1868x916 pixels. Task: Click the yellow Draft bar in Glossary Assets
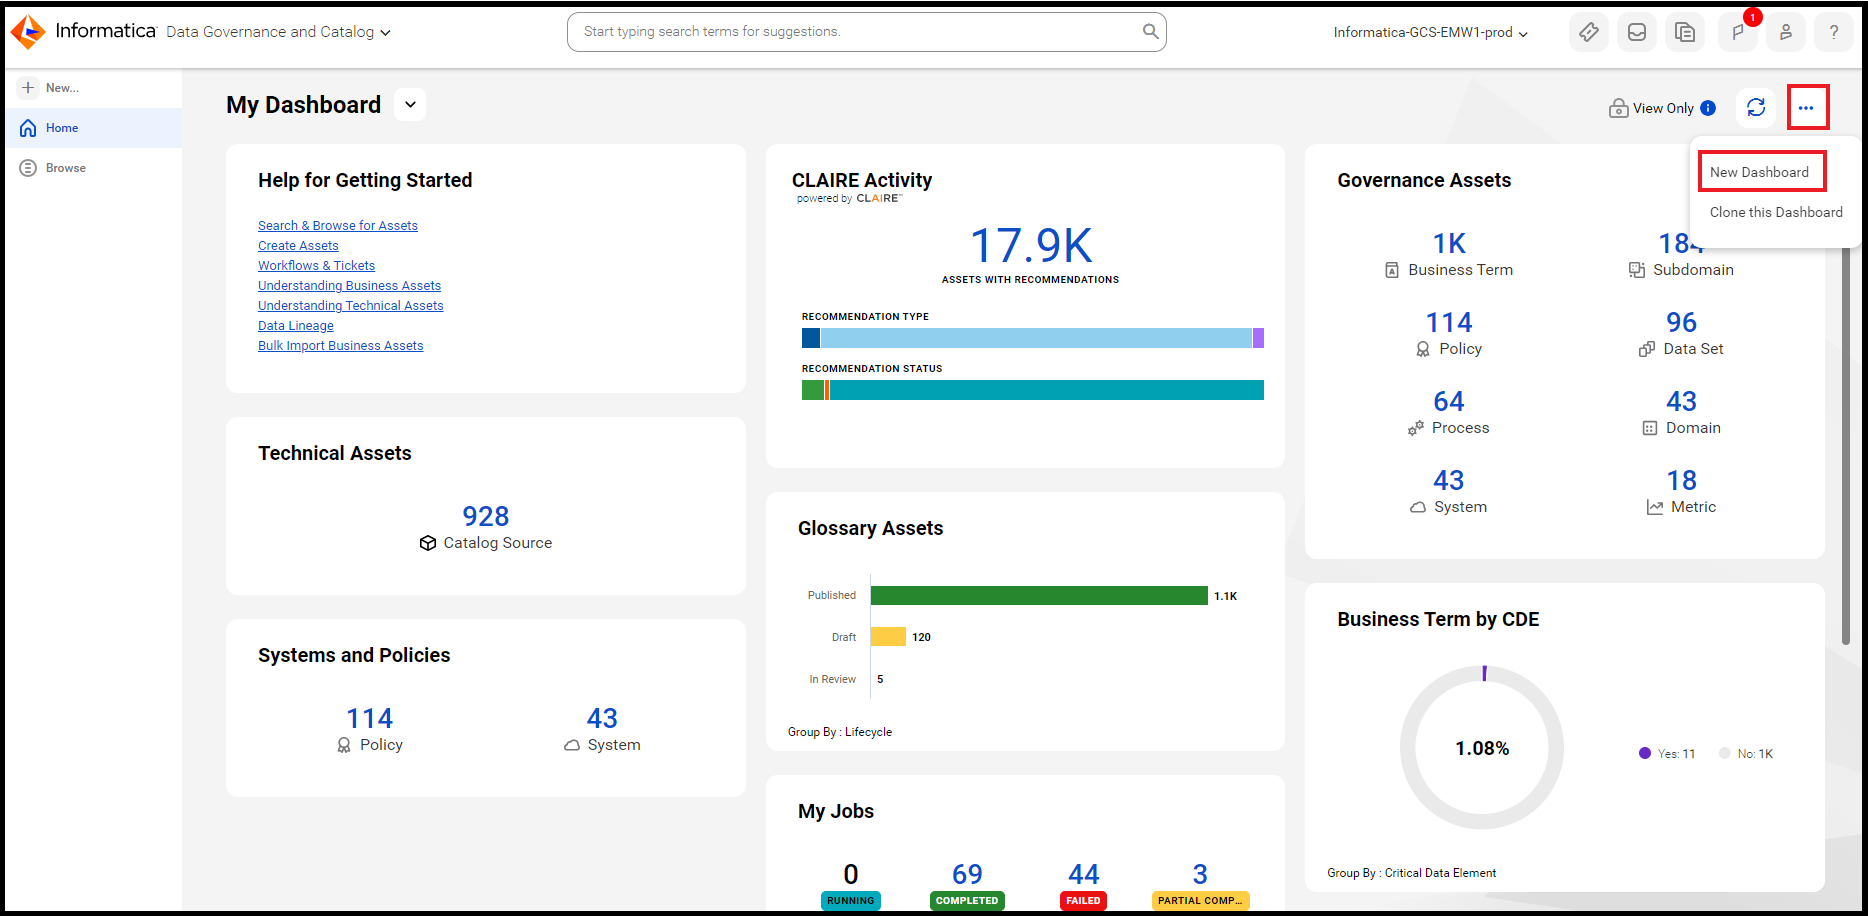tap(888, 637)
